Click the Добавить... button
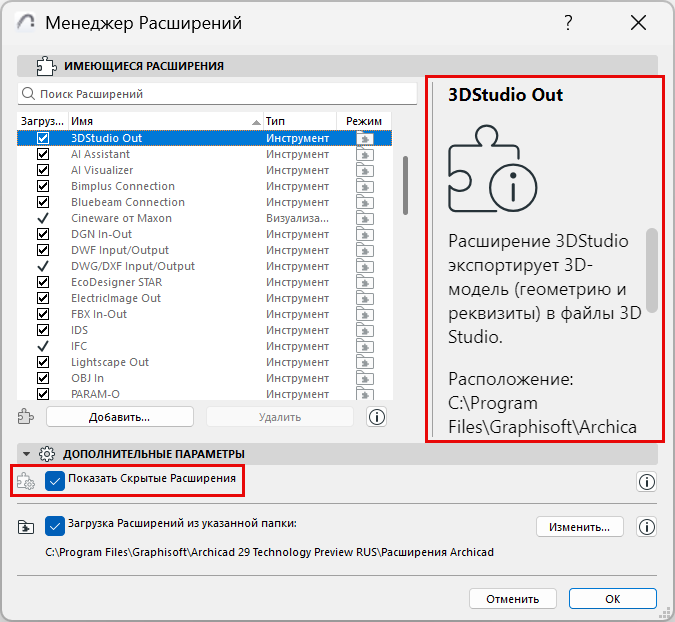This screenshot has width=675, height=622. [120, 417]
